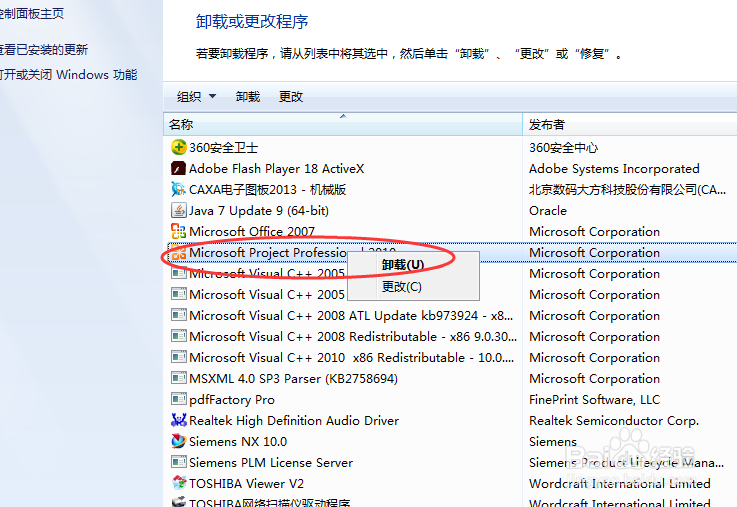The height and width of the screenshot is (507, 737).
Task: Click the Siemens PLM License Server icon
Action: click(179, 462)
